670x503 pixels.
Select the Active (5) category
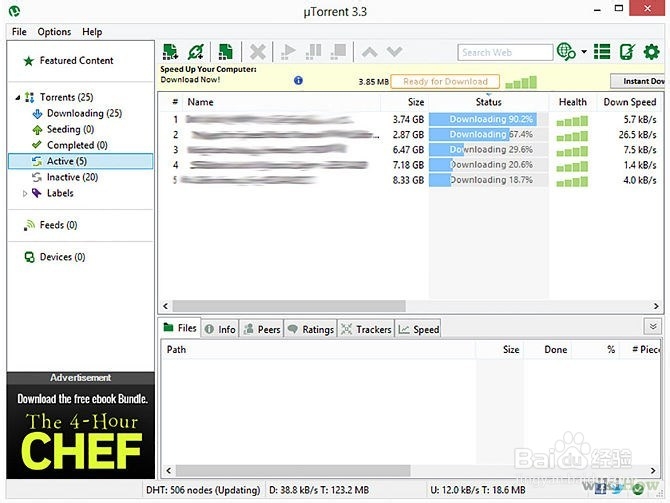coord(80,161)
